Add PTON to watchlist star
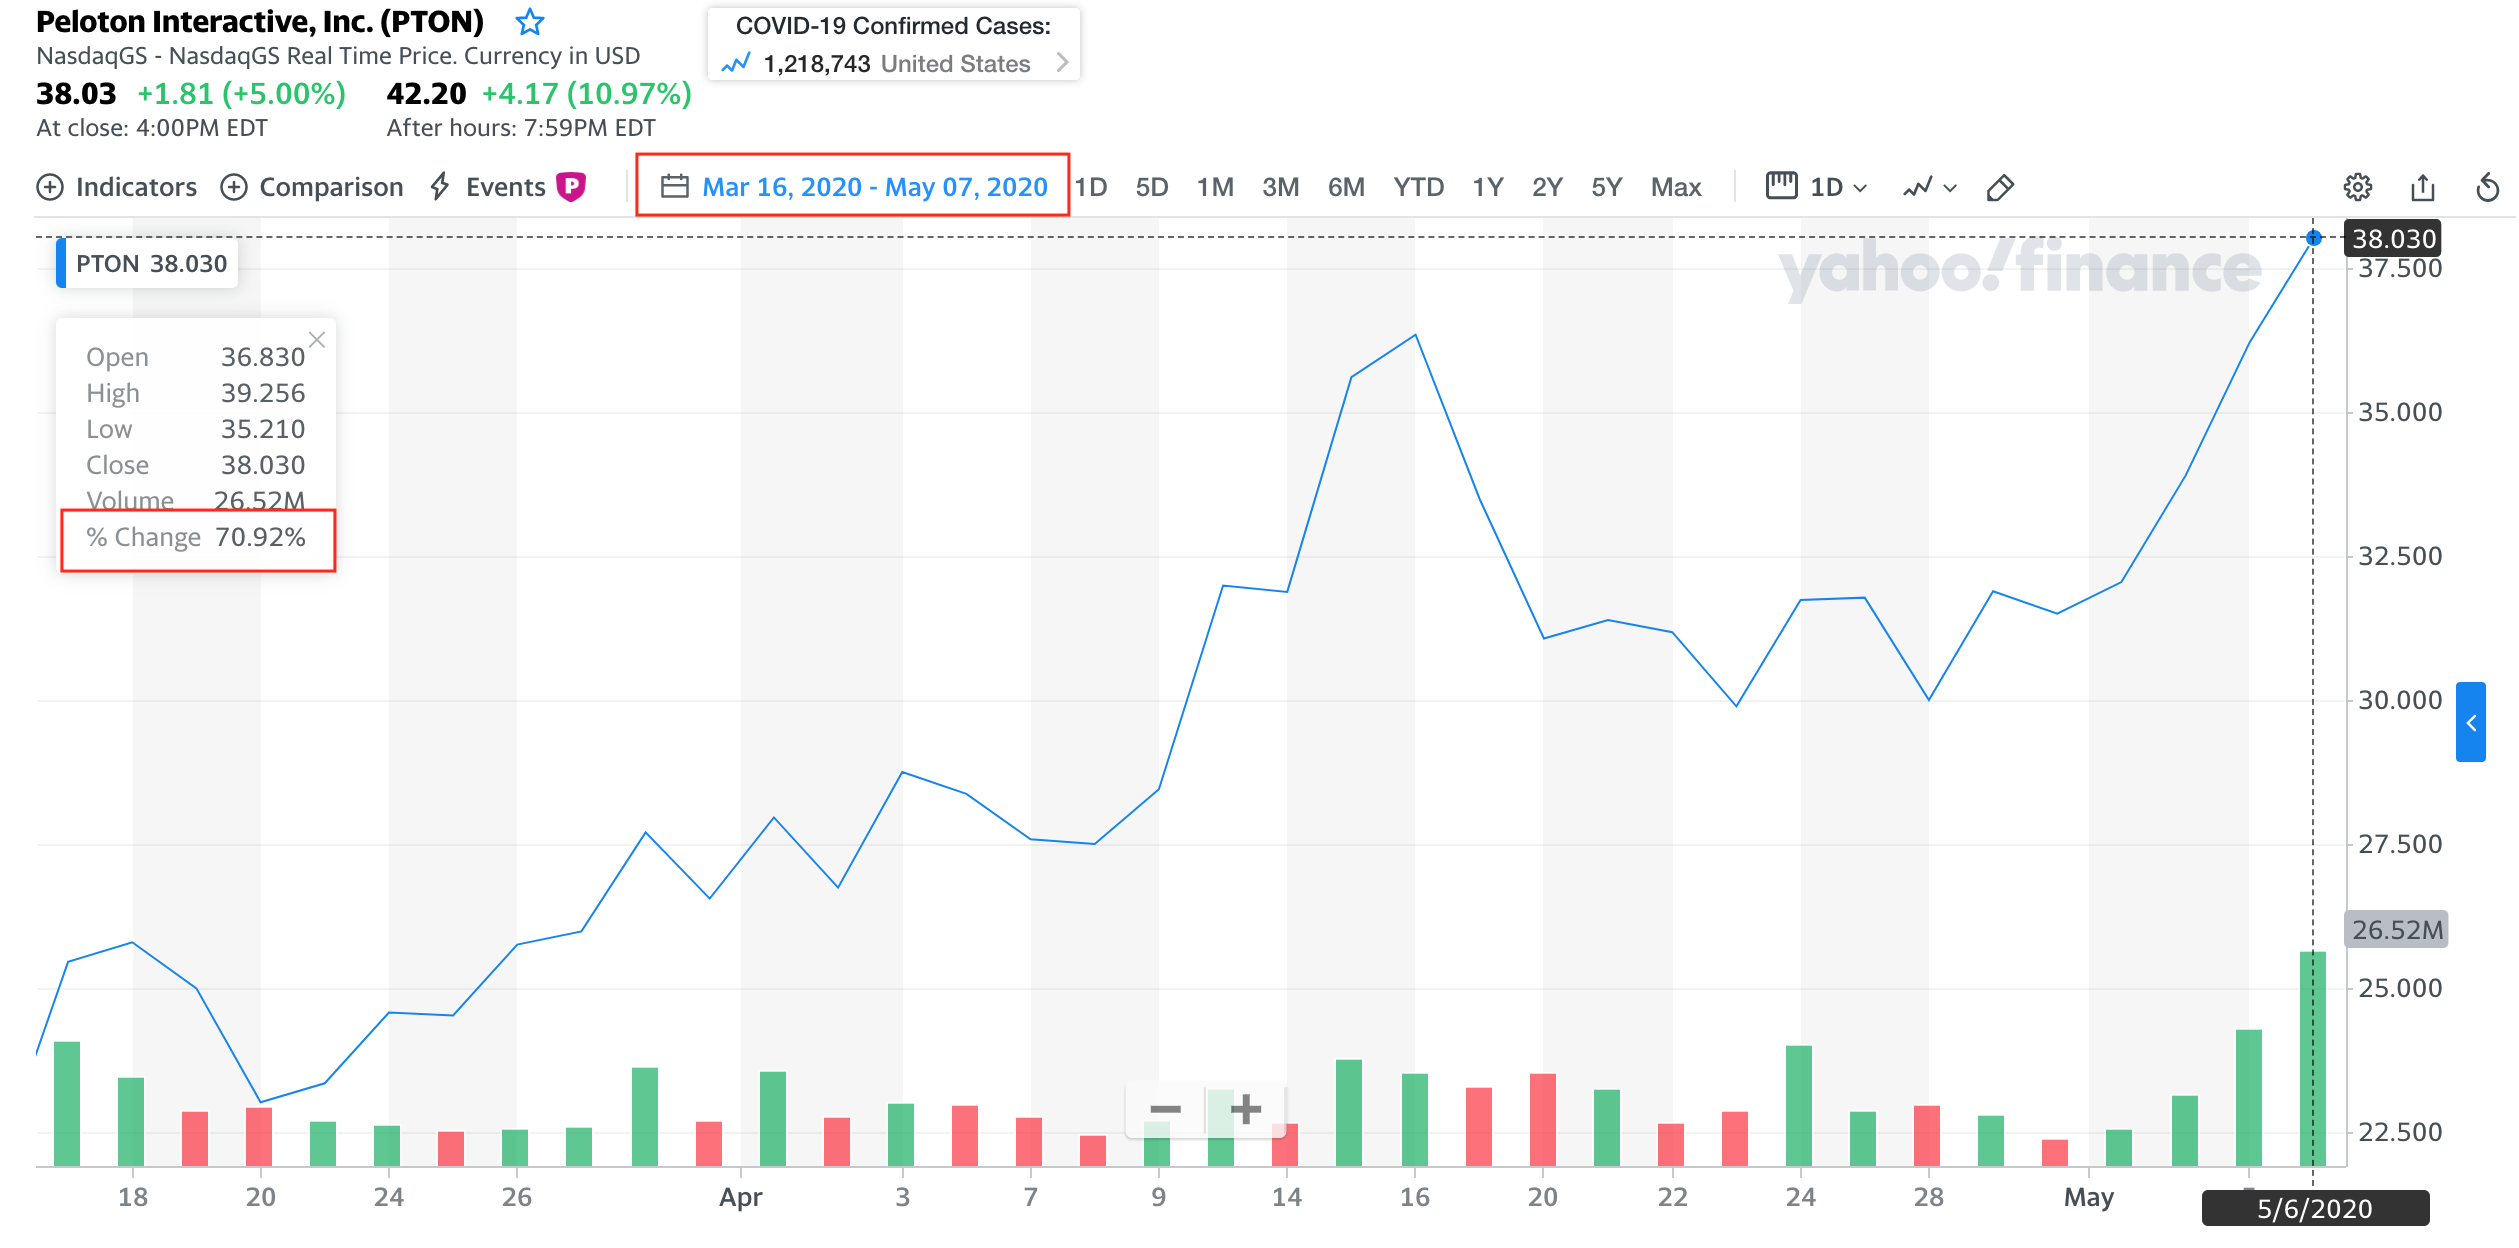The height and width of the screenshot is (1248, 2519). tap(529, 21)
